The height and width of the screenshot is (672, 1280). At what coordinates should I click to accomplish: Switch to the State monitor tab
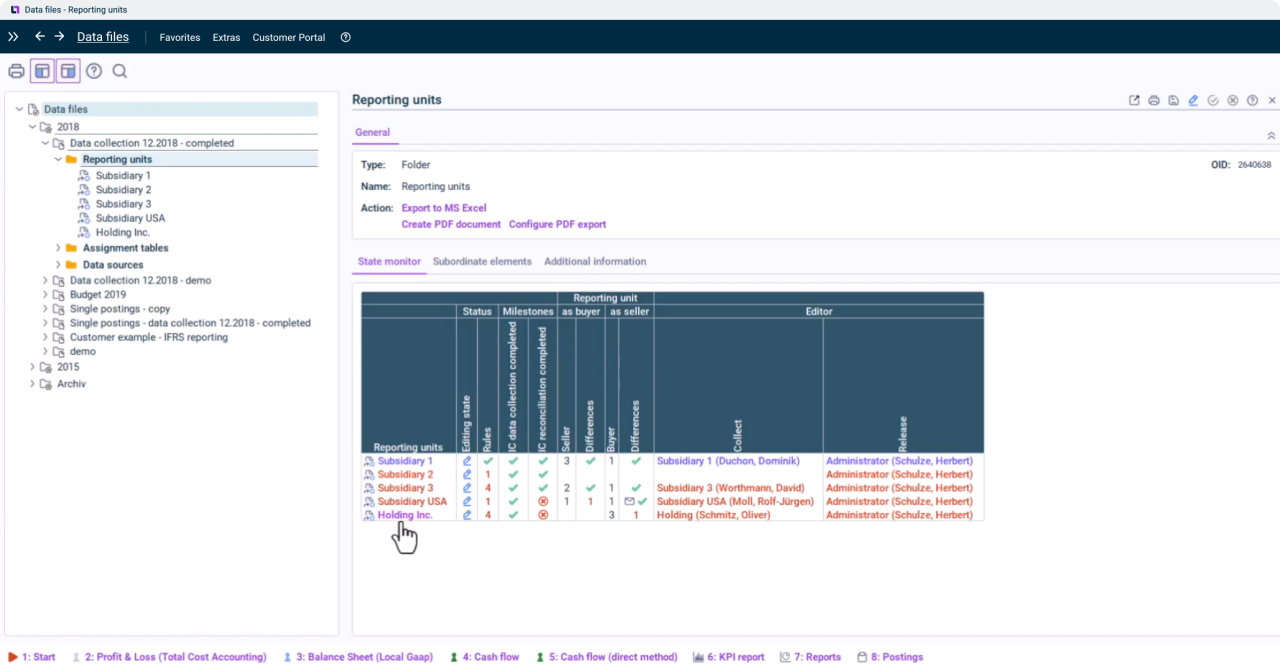389,261
